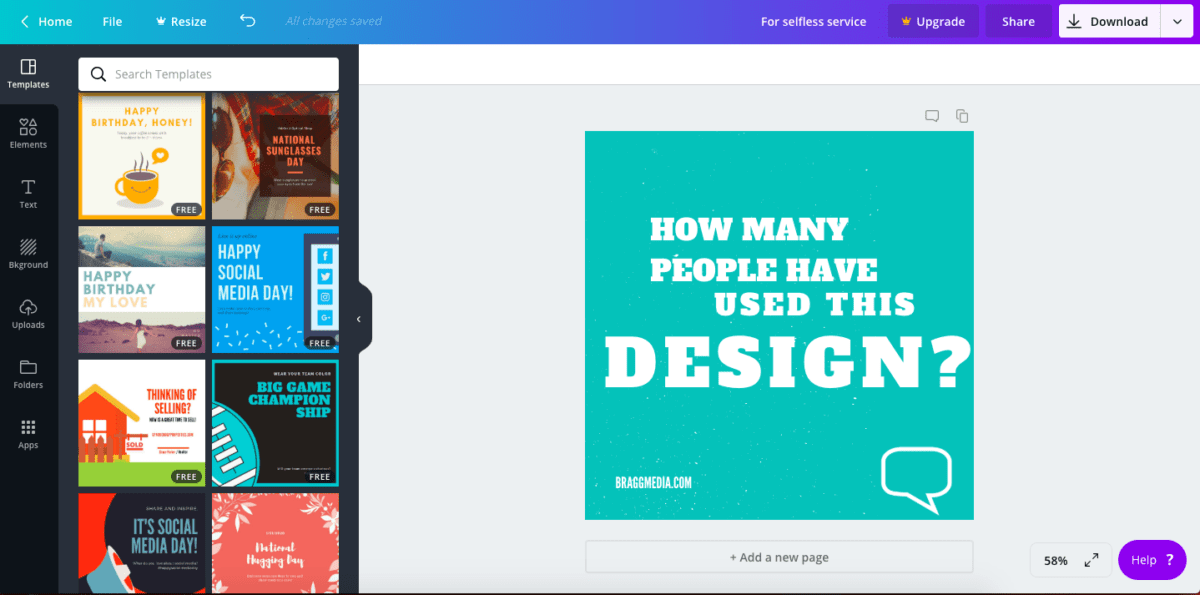Image resolution: width=1200 pixels, height=595 pixels.
Task: Select the Happy Social Media Day template
Action: (x=275, y=289)
